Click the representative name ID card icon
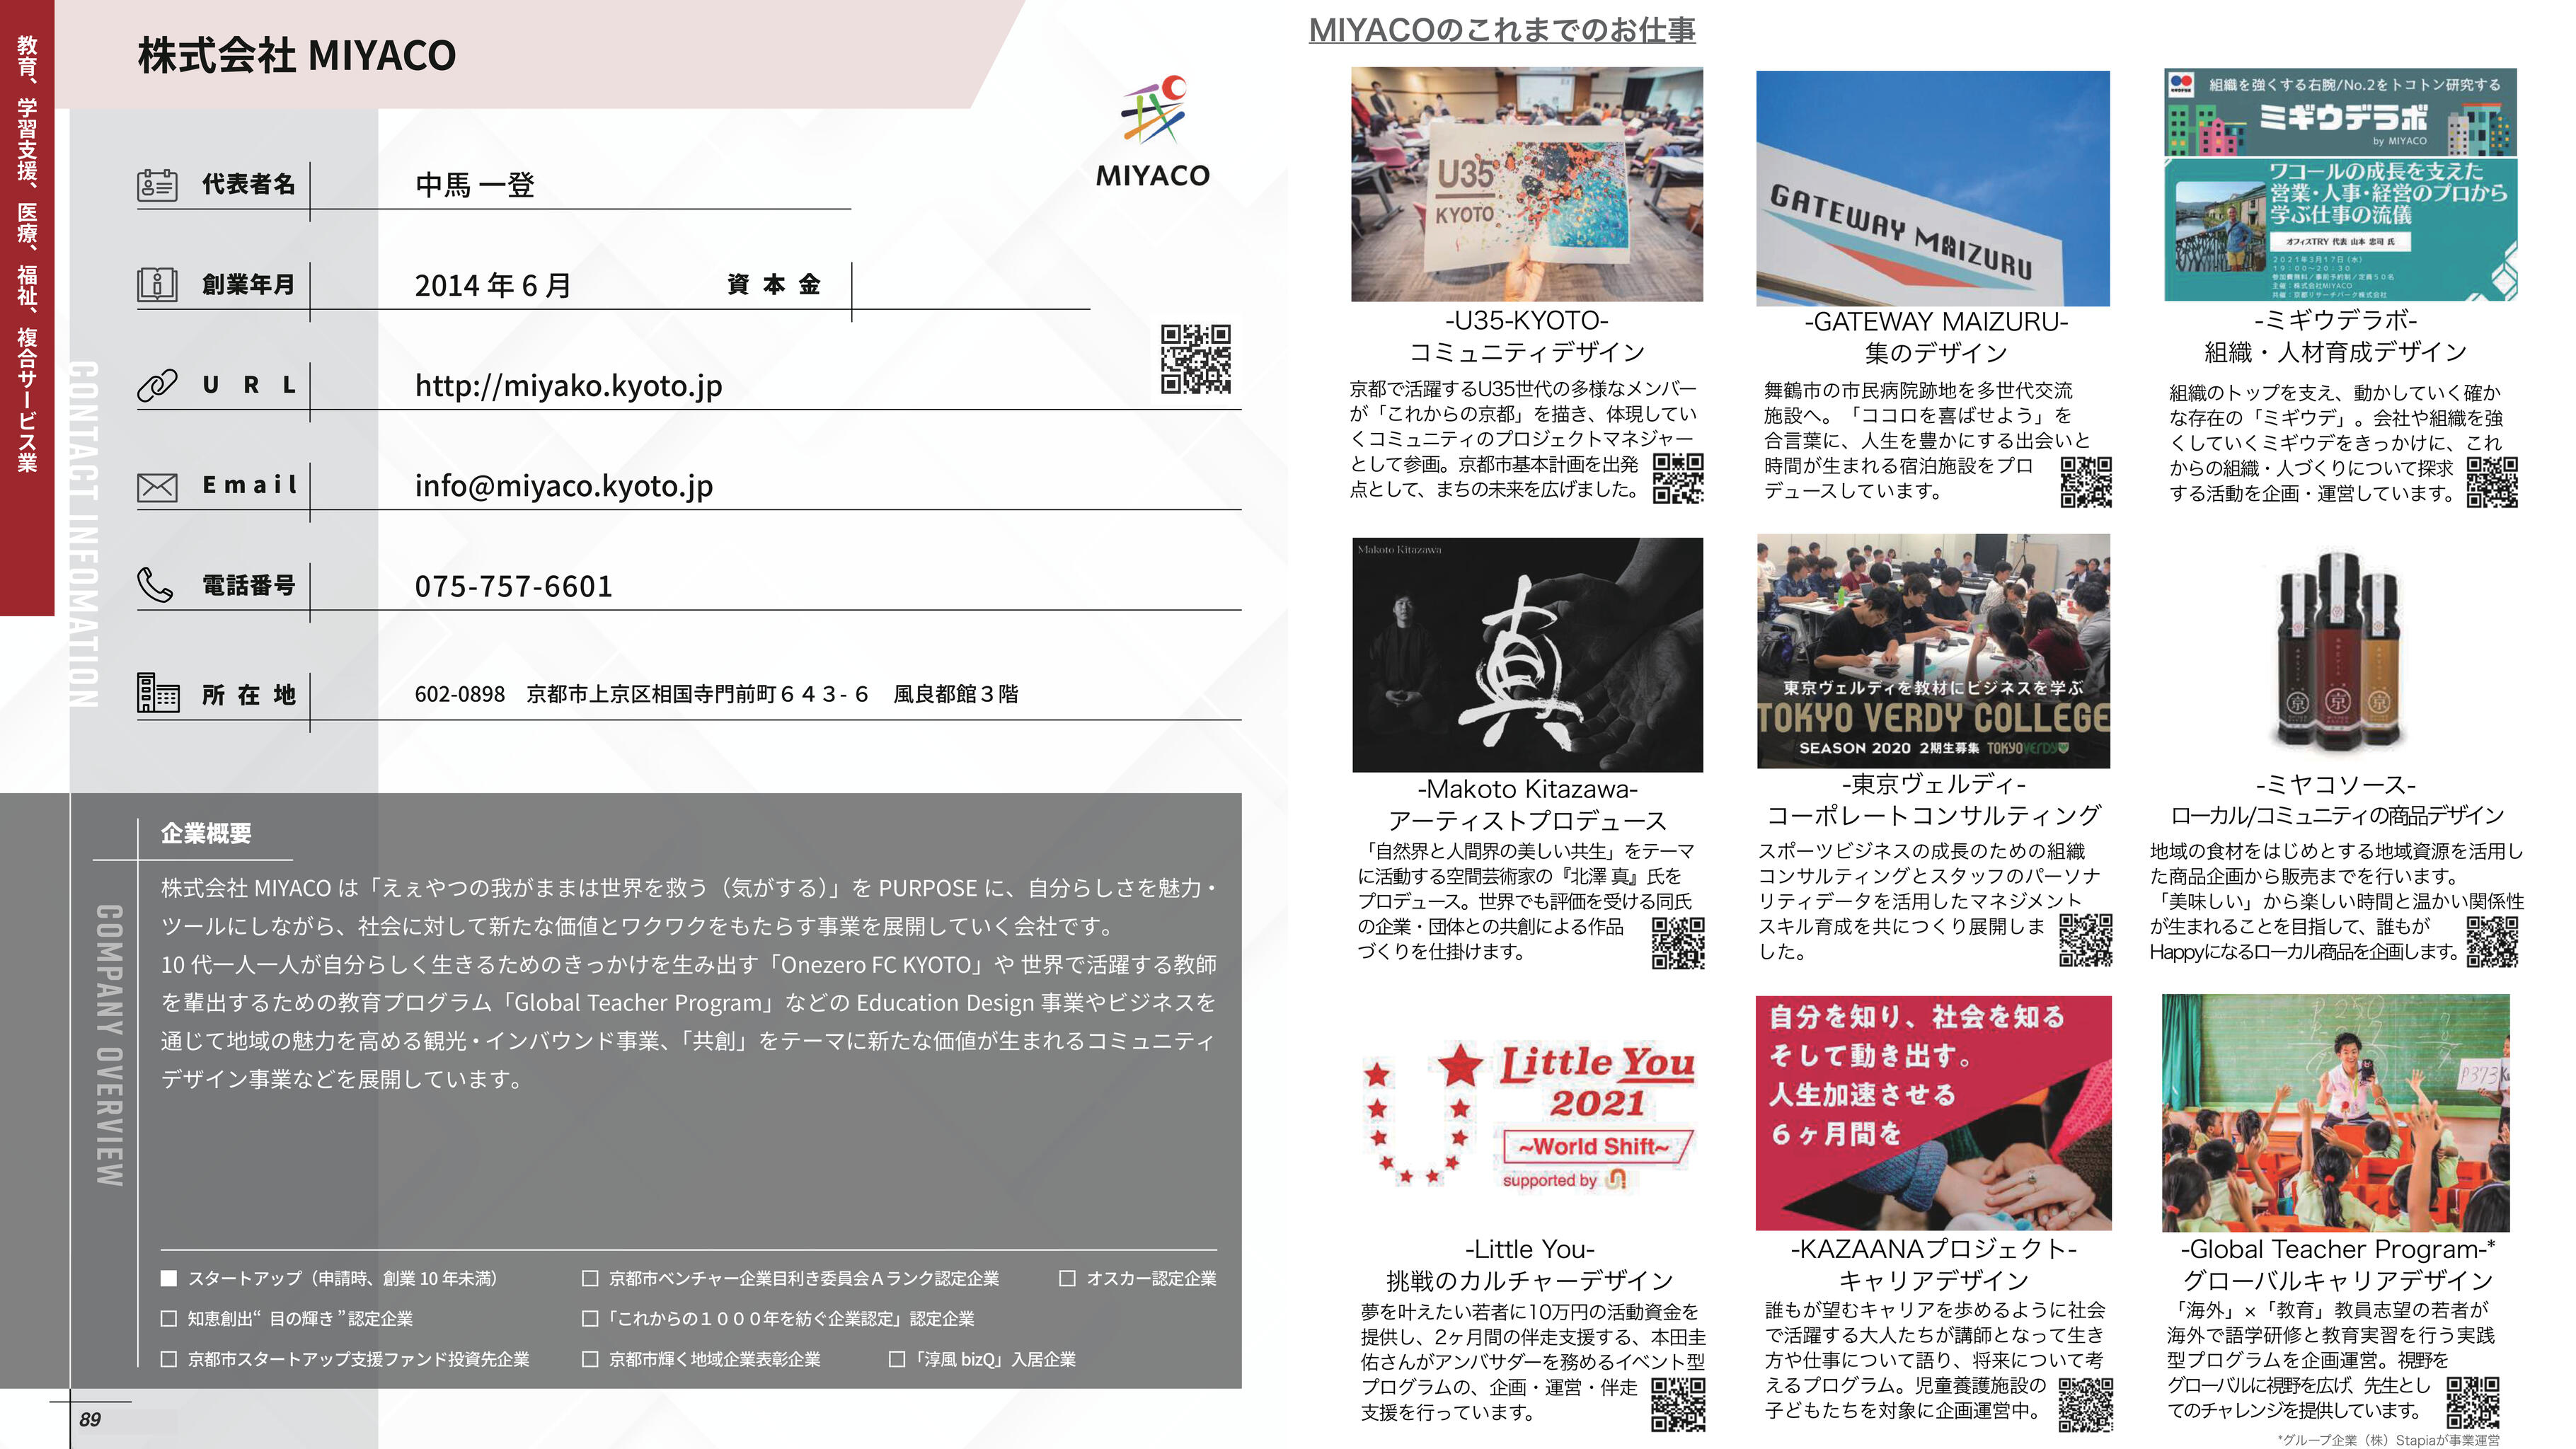This screenshot has height=1449, width=2576. (x=157, y=185)
